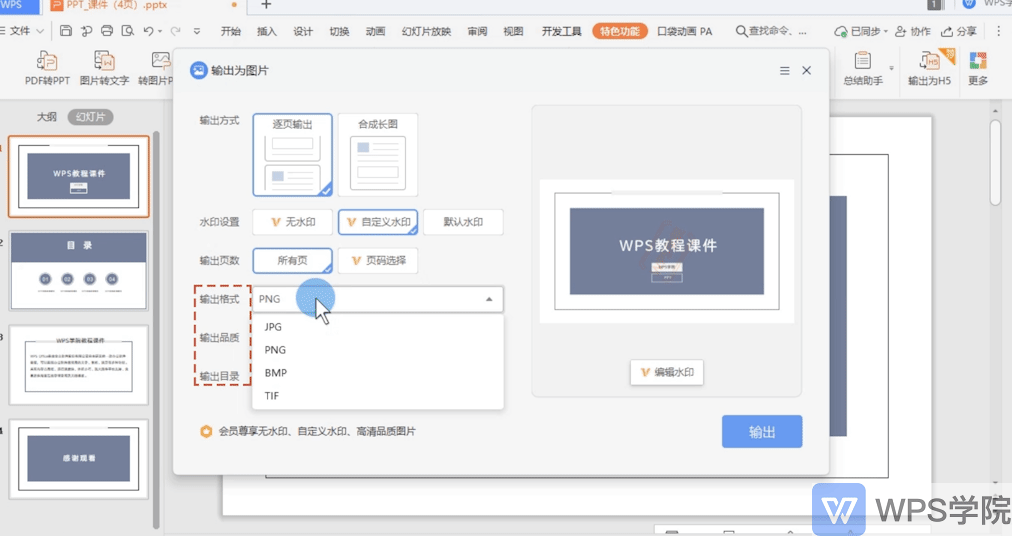Choose TIF from format list
This screenshot has width=1012, height=536.
coord(378,396)
